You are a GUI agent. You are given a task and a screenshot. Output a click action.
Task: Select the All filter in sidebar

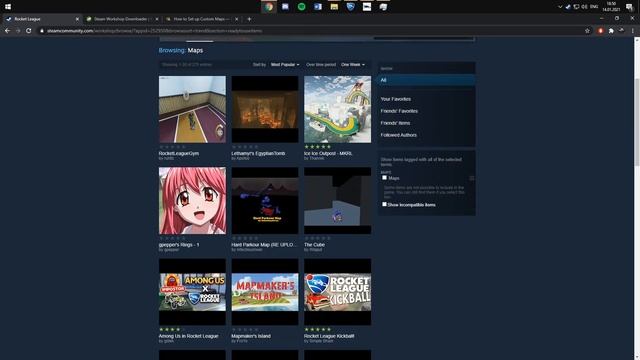pos(426,80)
